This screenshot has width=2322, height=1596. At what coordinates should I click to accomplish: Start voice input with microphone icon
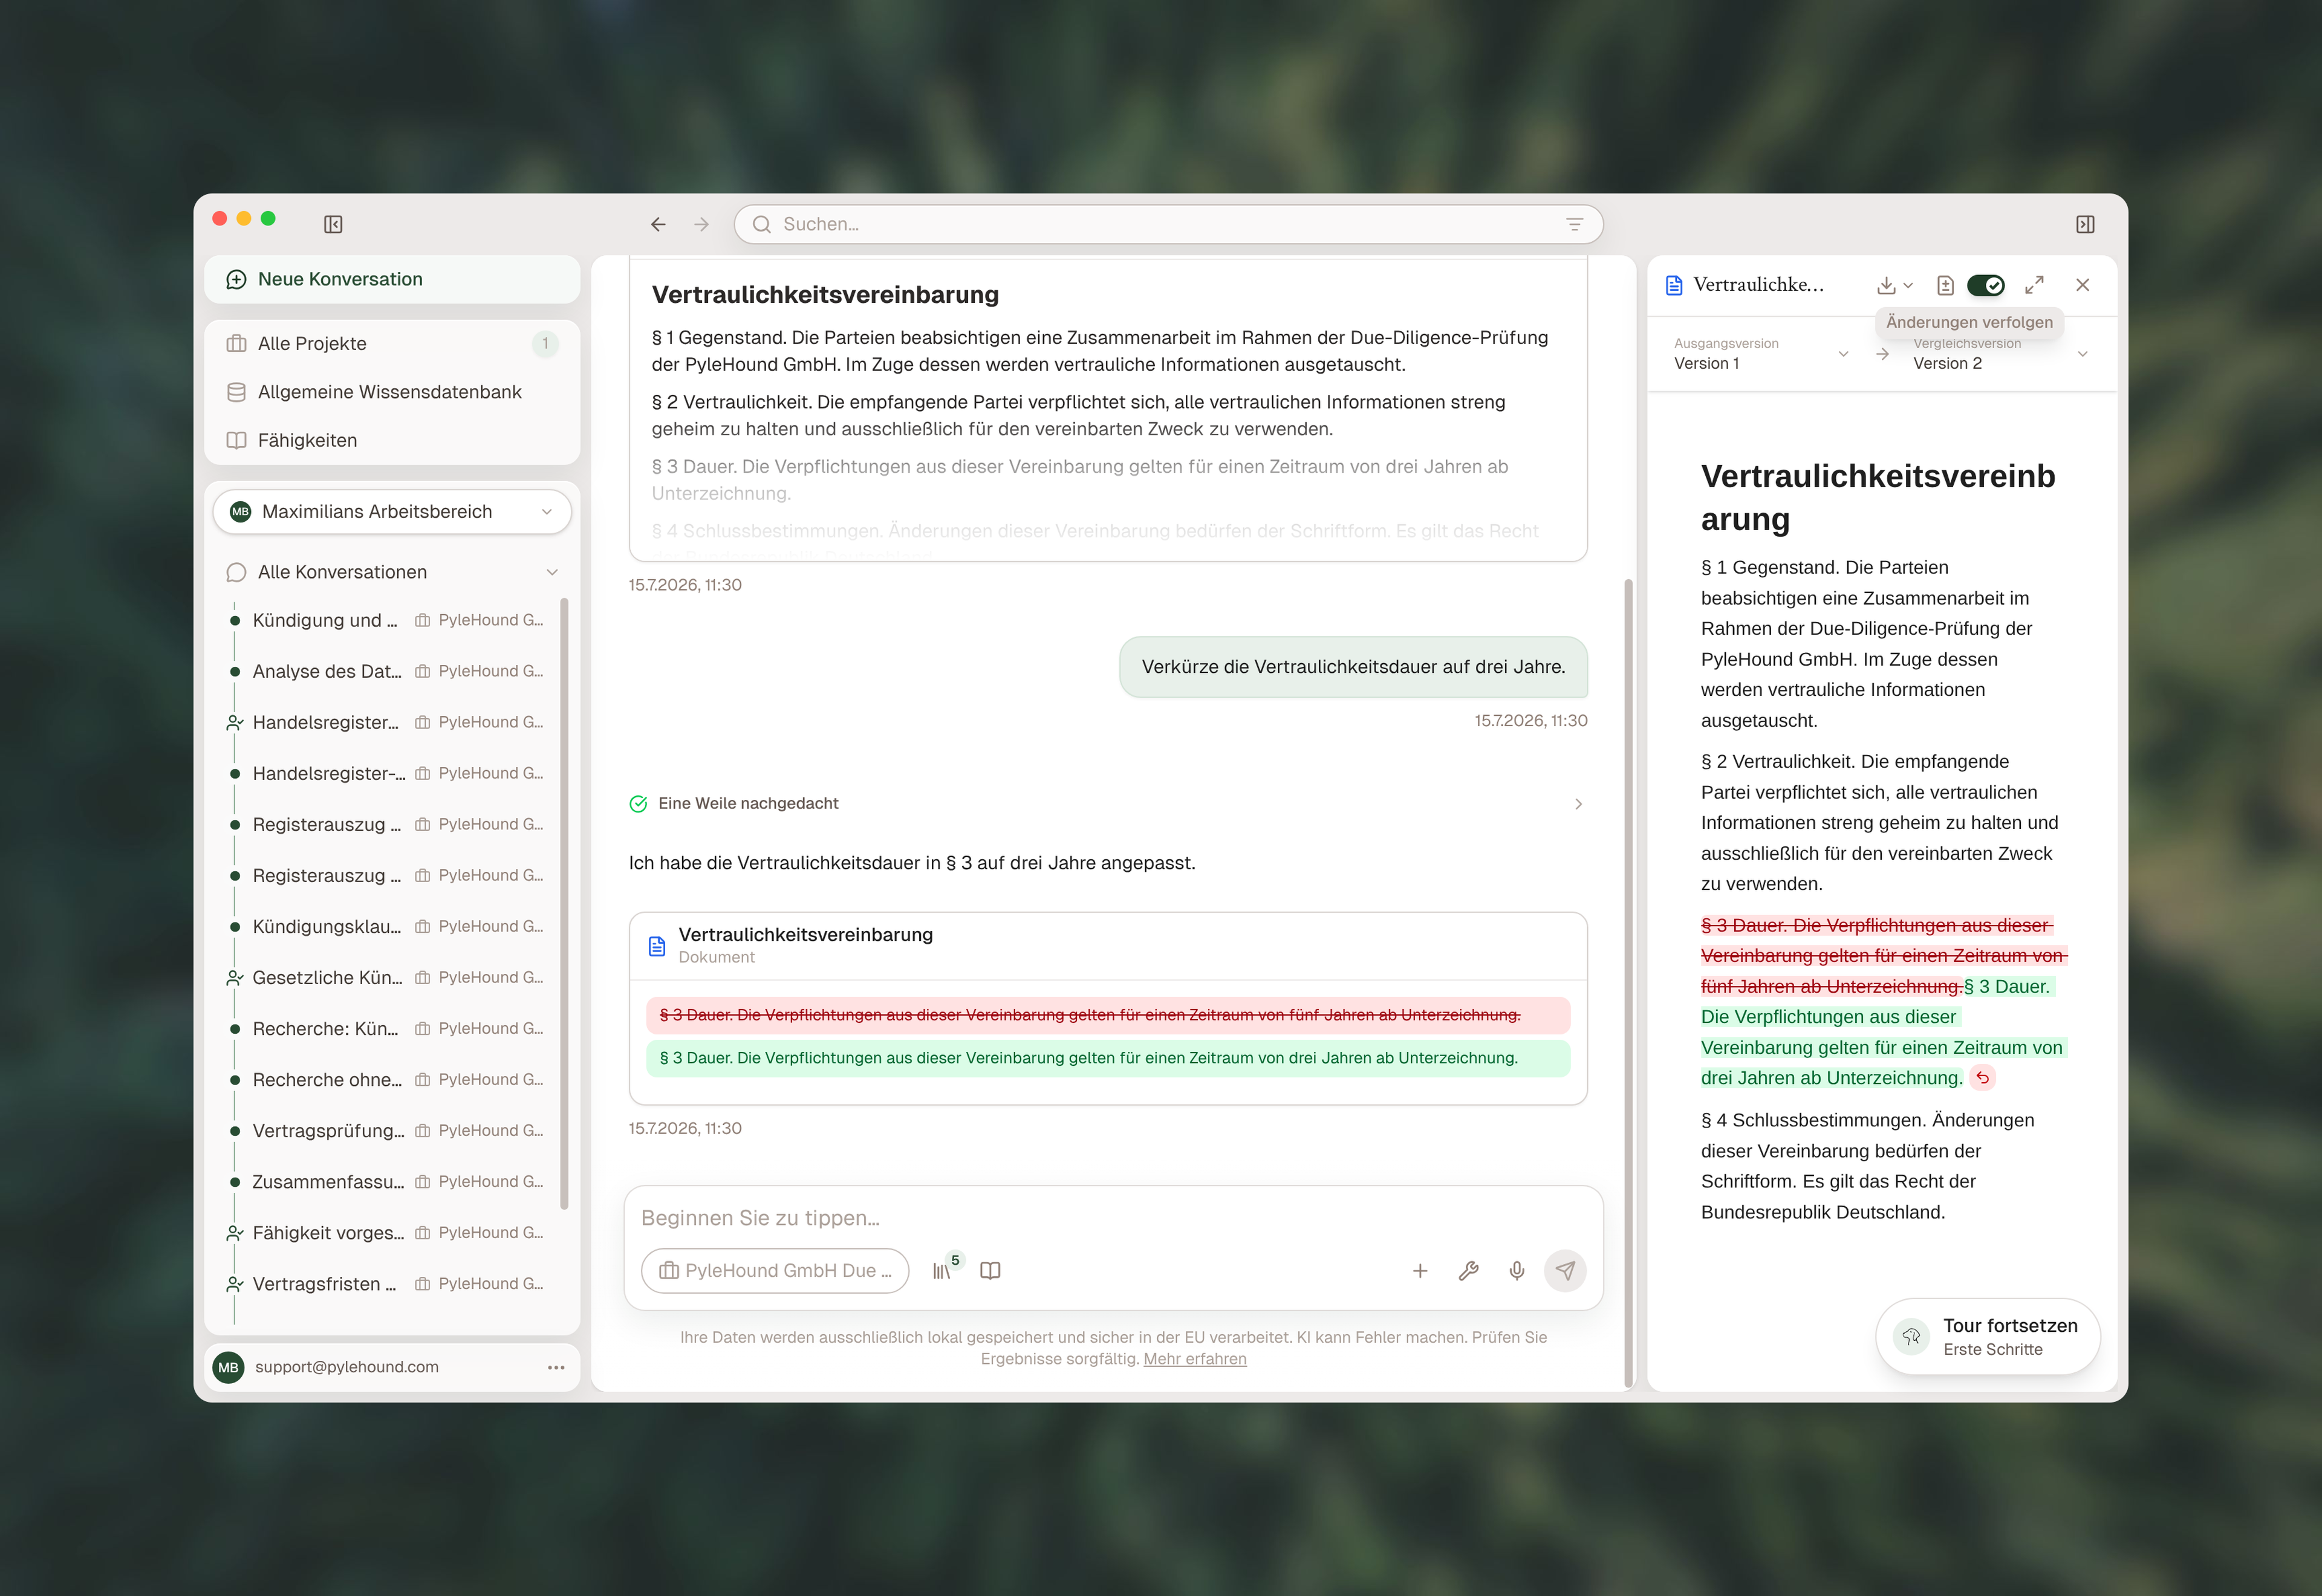(x=1517, y=1270)
